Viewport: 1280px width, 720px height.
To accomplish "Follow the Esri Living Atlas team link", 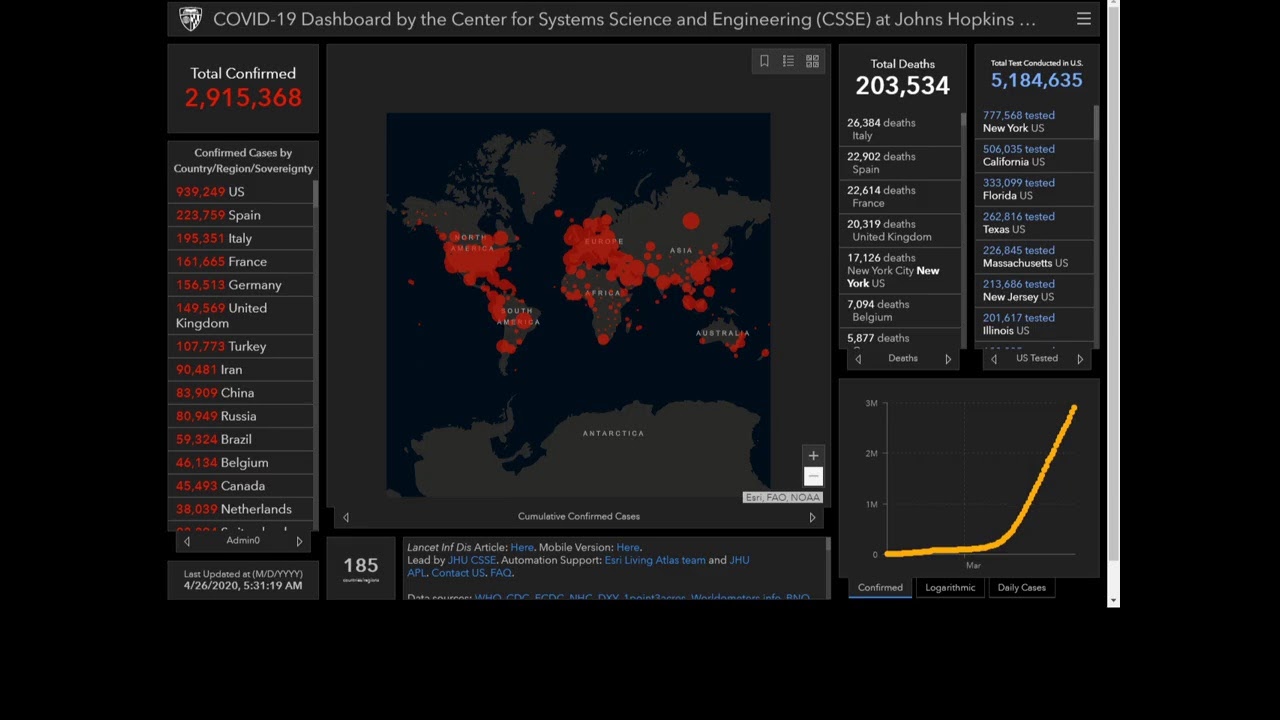I will [x=655, y=560].
